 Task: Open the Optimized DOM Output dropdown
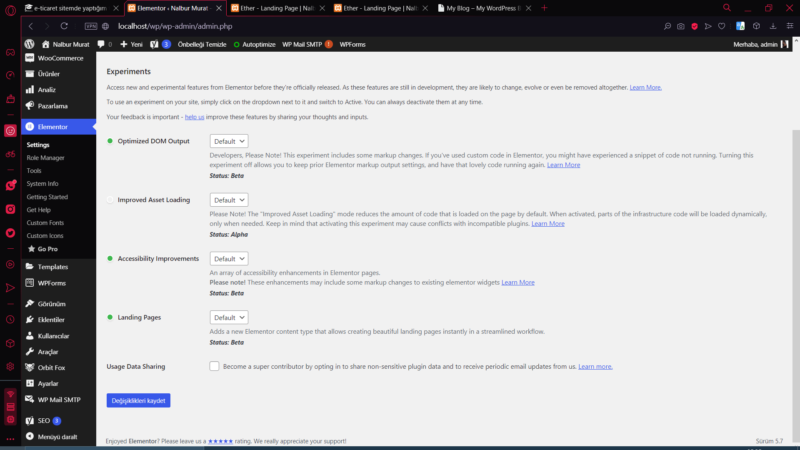tap(229, 142)
